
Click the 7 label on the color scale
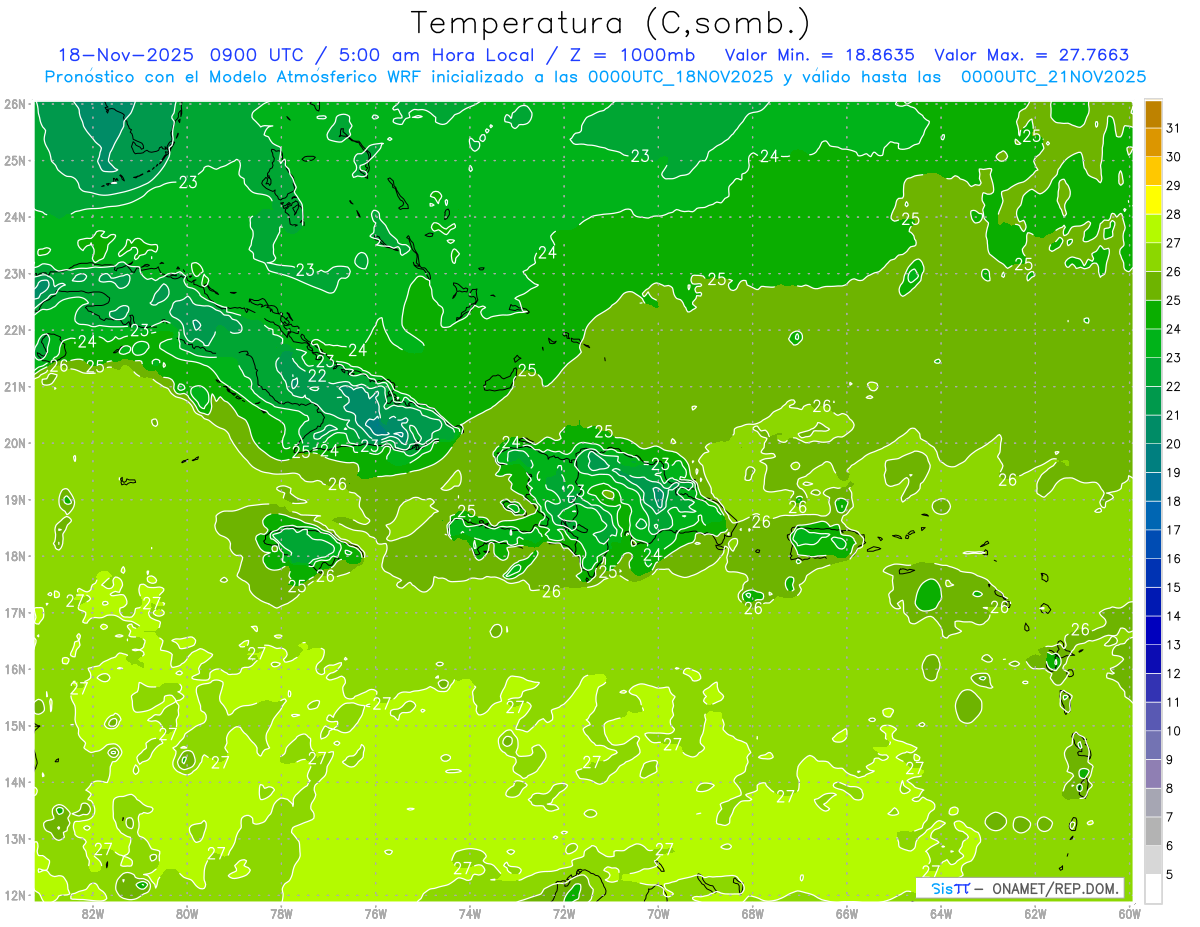[x=1169, y=817]
